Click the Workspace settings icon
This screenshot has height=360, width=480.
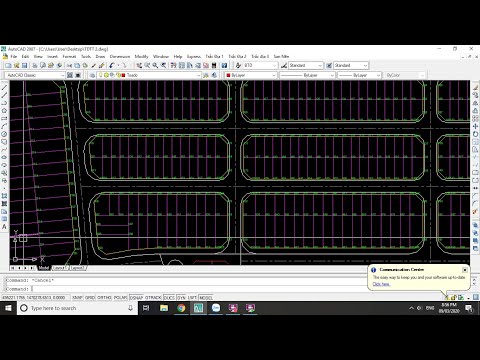point(70,75)
